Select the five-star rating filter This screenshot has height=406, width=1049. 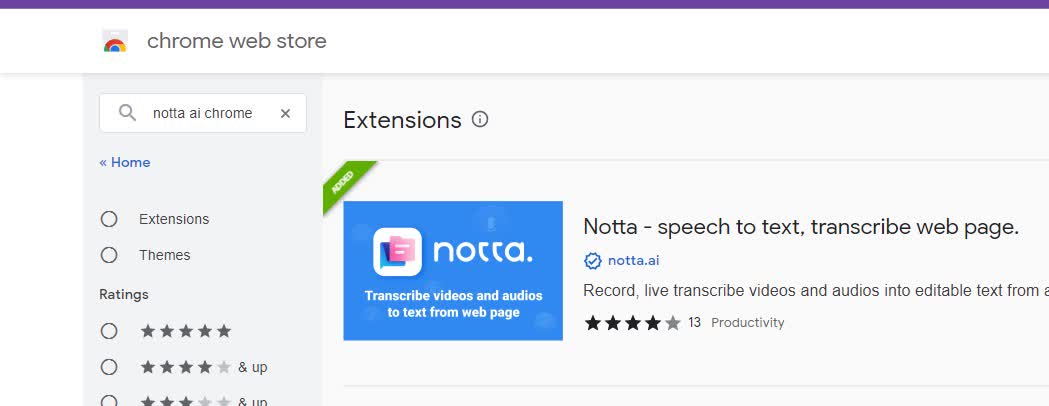109,331
